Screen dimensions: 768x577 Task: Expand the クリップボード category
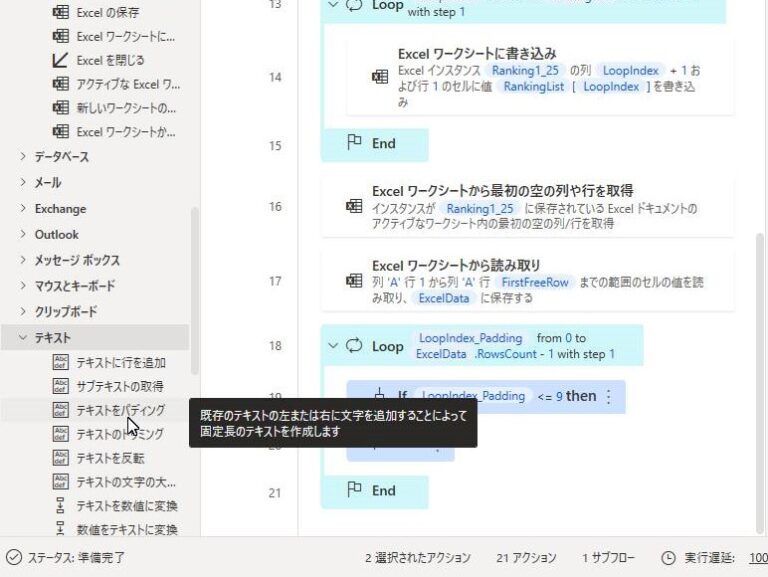tap(23, 311)
